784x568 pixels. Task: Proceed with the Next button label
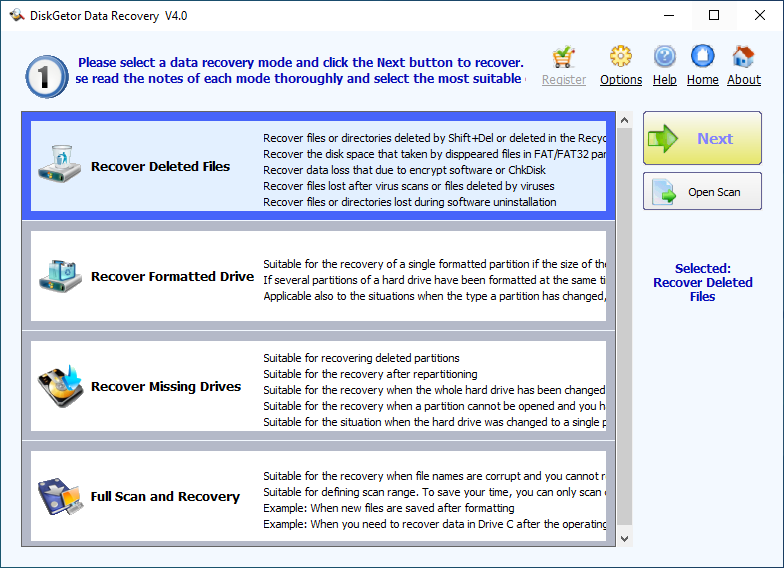click(715, 138)
